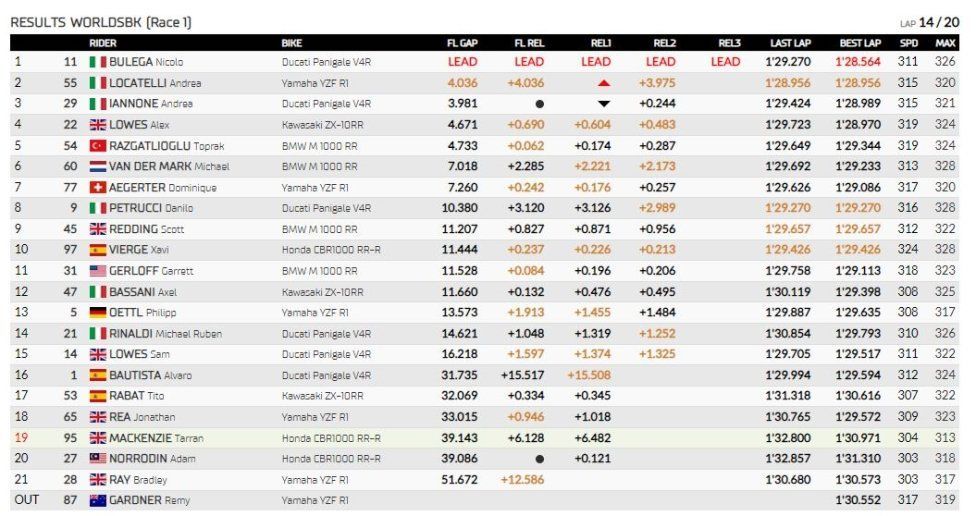Click the red up arrow in LOCATELLI row

[x=603, y=83]
